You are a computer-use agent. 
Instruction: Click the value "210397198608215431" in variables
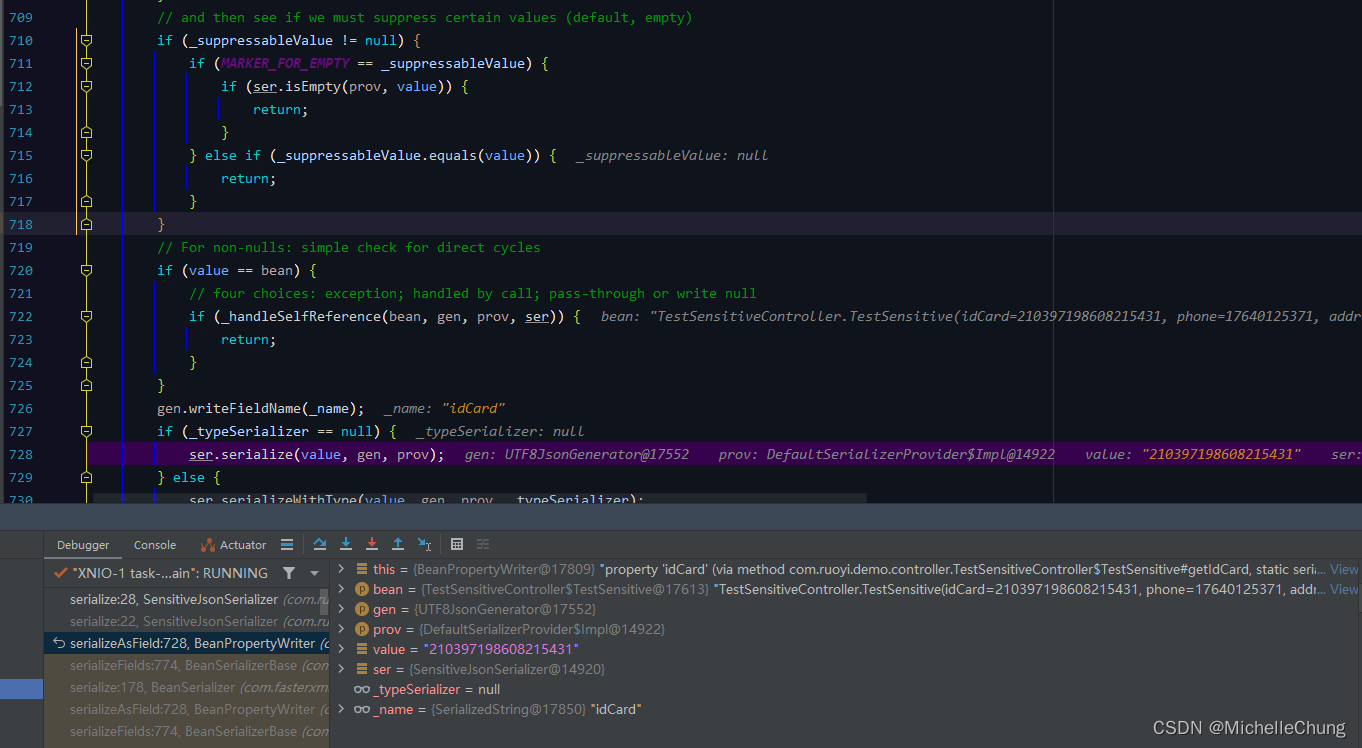pos(501,649)
